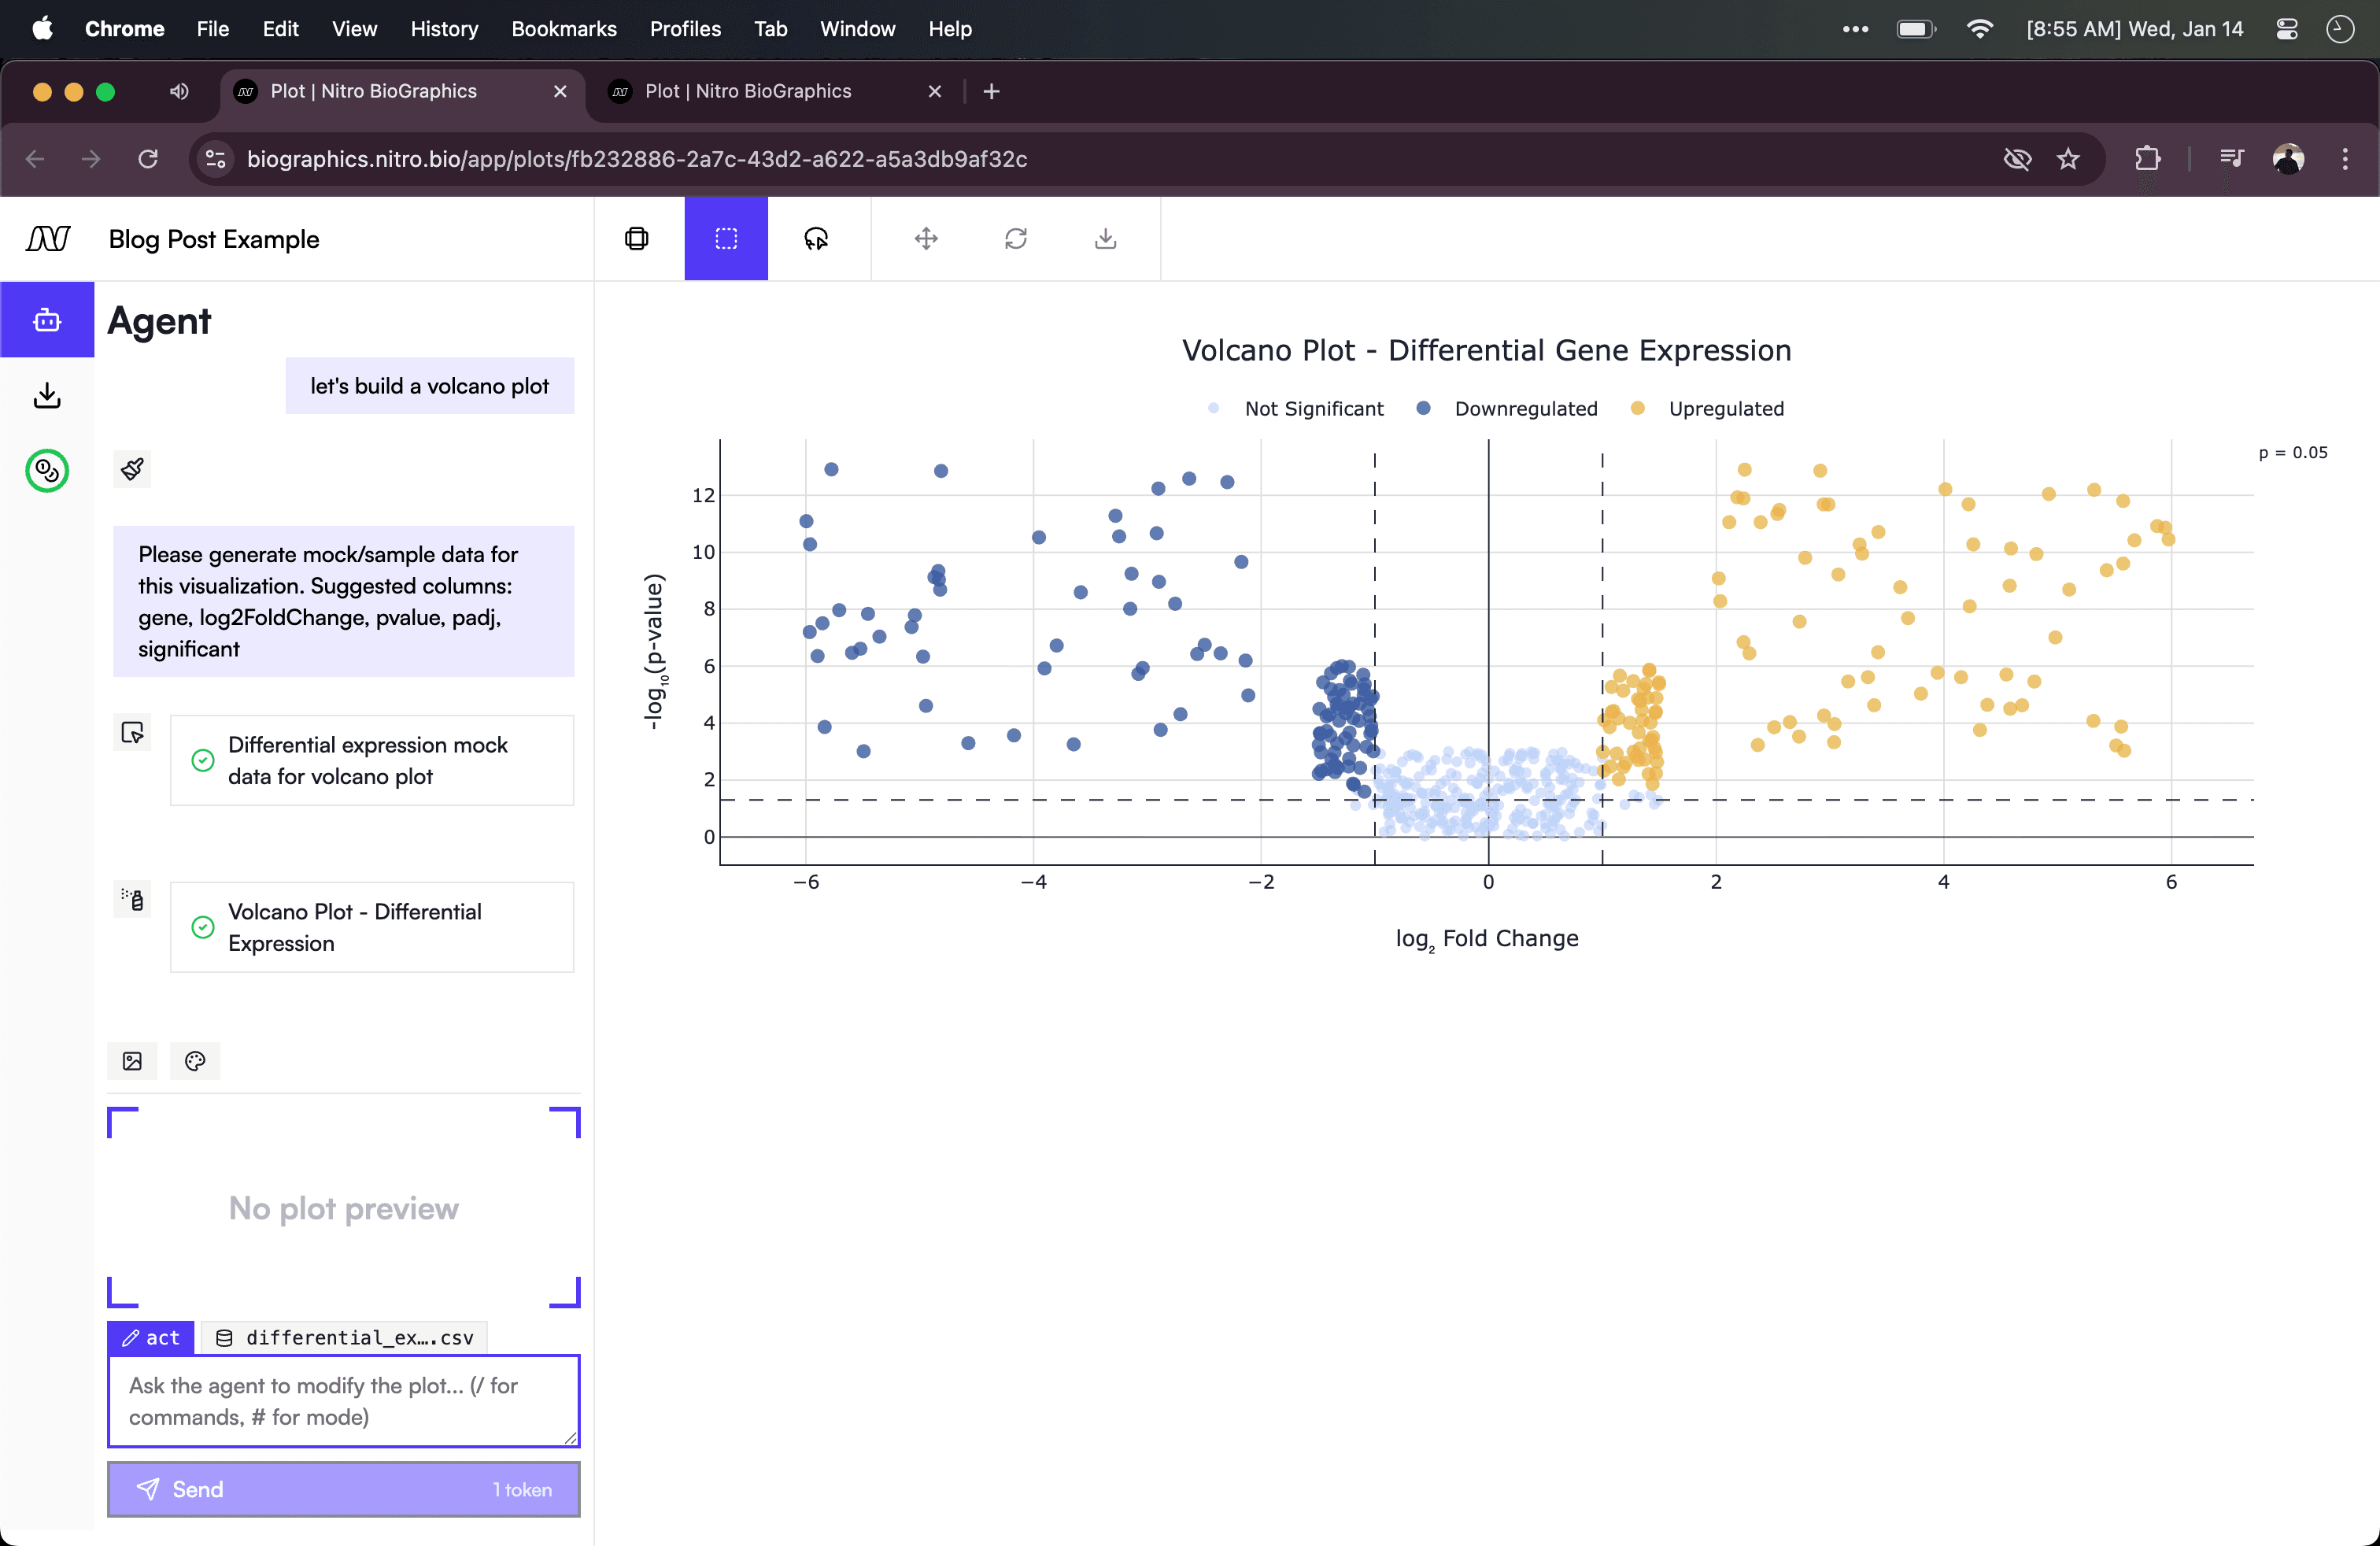Click the copy layers toolbar icon
The width and height of the screenshot is (2380, 1546).
click(637, 239)
